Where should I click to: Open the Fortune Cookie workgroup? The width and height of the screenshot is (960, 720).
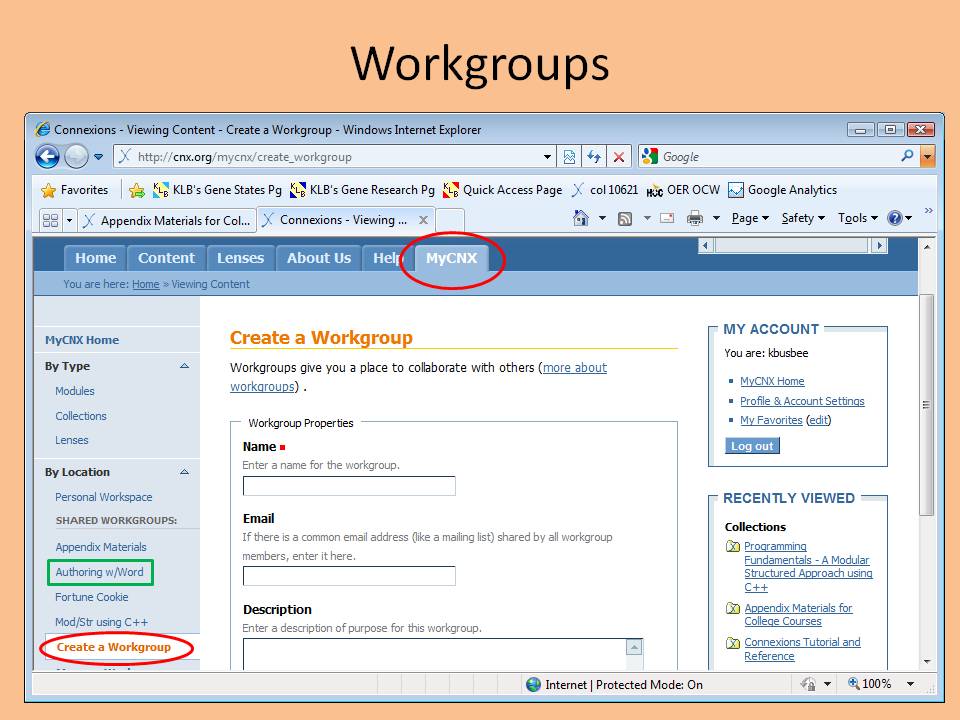(x=92, y=598)
